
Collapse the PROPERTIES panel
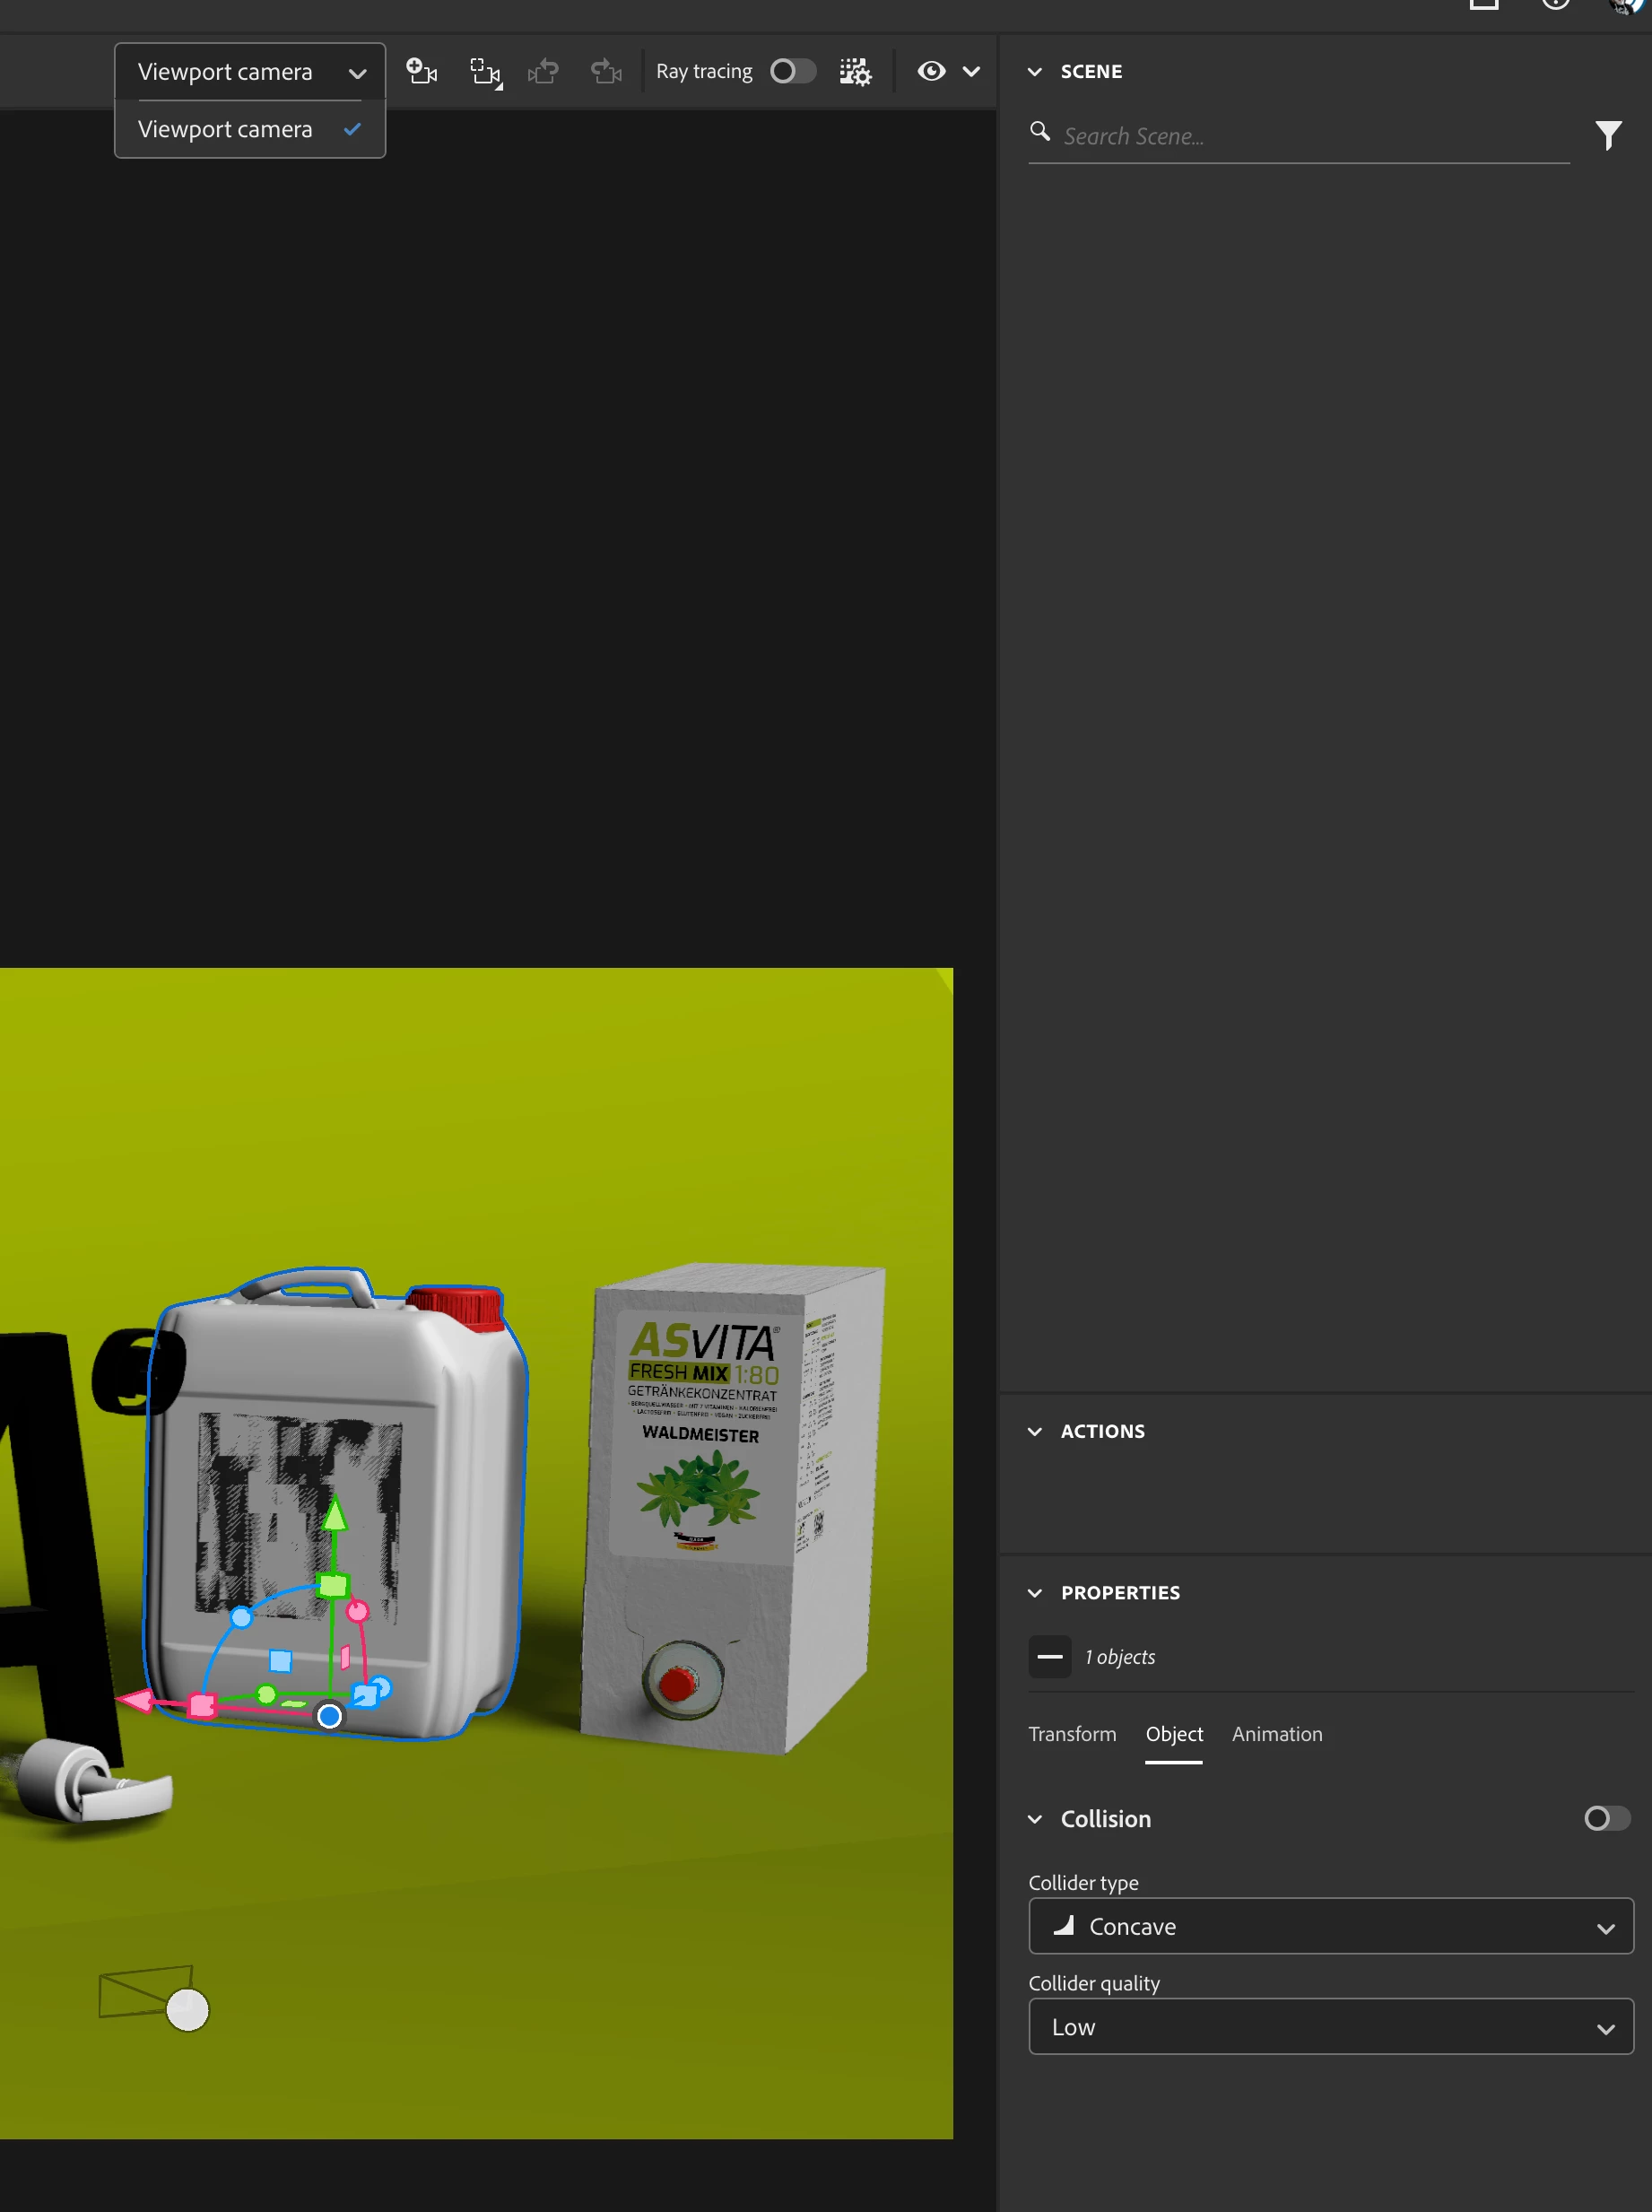point(1035,1593)
